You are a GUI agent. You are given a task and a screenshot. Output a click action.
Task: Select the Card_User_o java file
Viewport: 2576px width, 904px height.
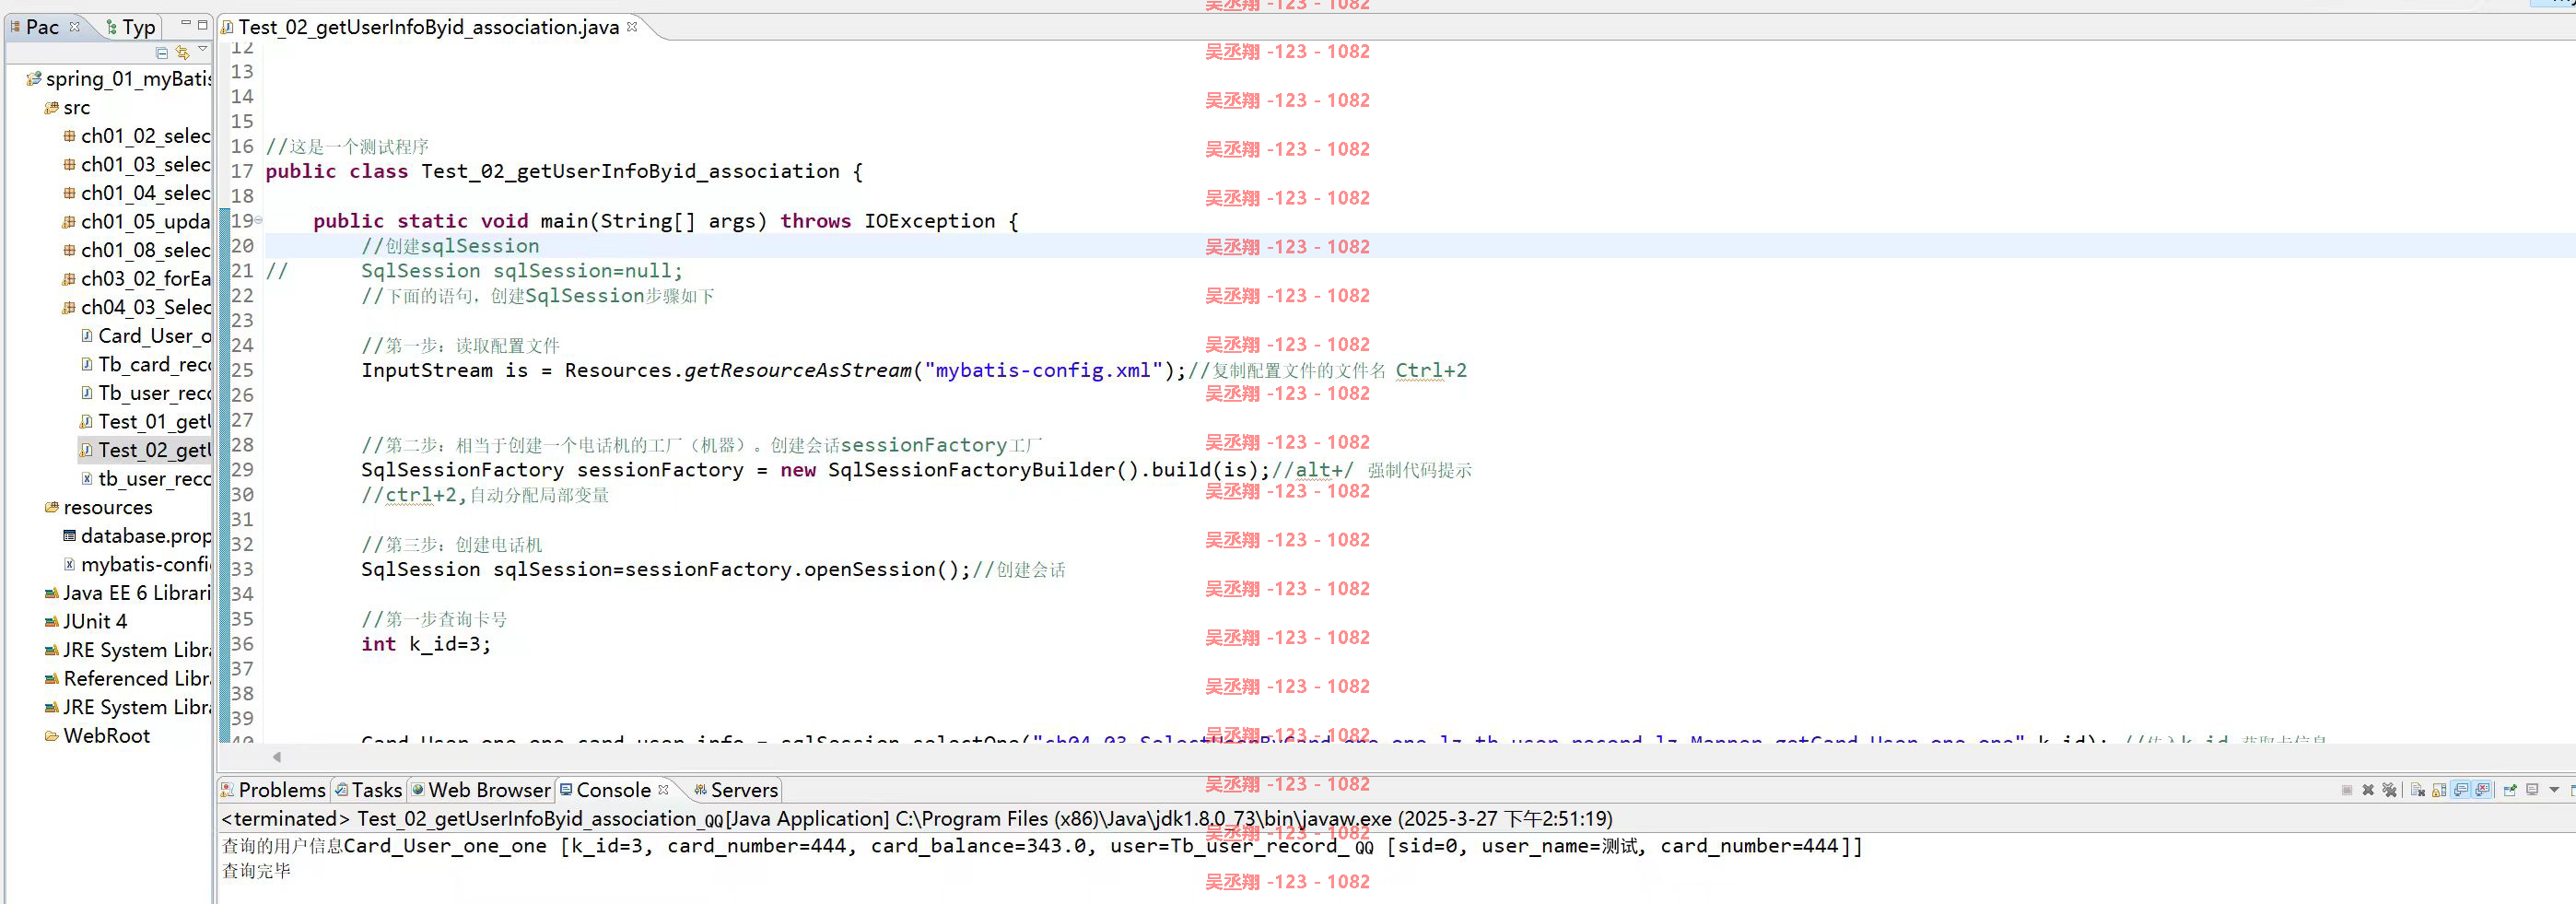pos(146,336)
